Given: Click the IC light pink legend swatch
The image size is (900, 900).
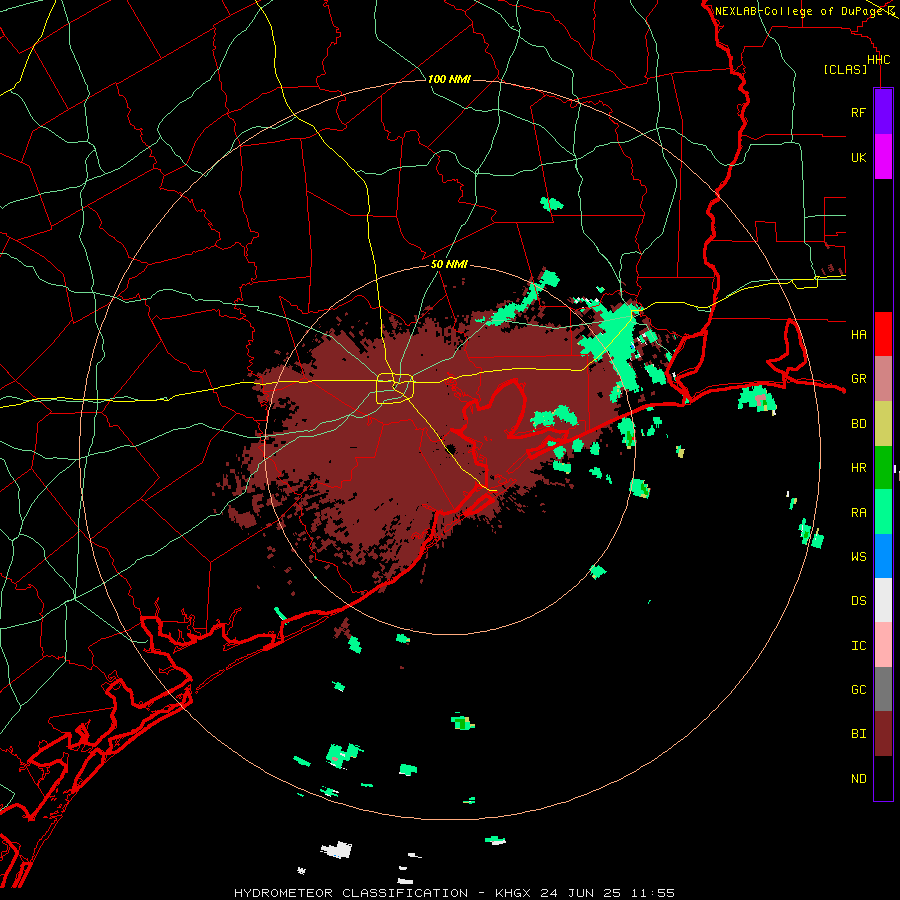Looking at the screenshot, I should point(883,645).
